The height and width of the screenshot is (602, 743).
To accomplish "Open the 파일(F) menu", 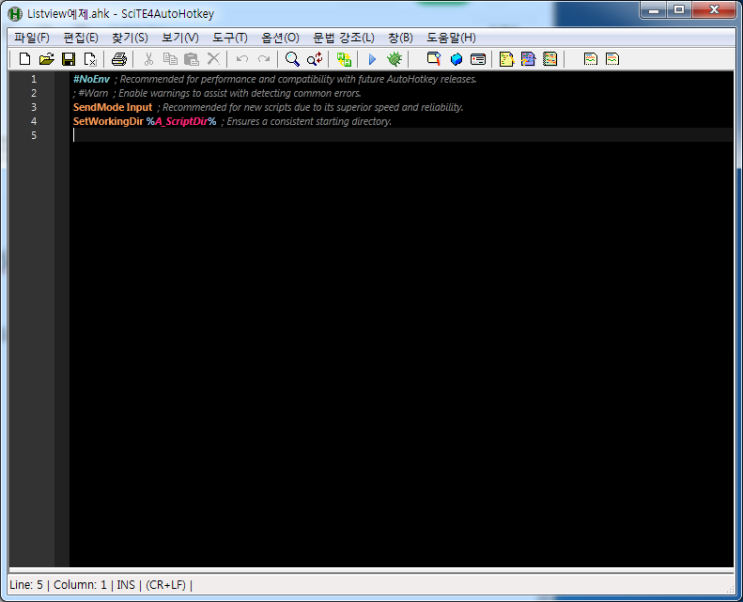I will coord(31,37).
